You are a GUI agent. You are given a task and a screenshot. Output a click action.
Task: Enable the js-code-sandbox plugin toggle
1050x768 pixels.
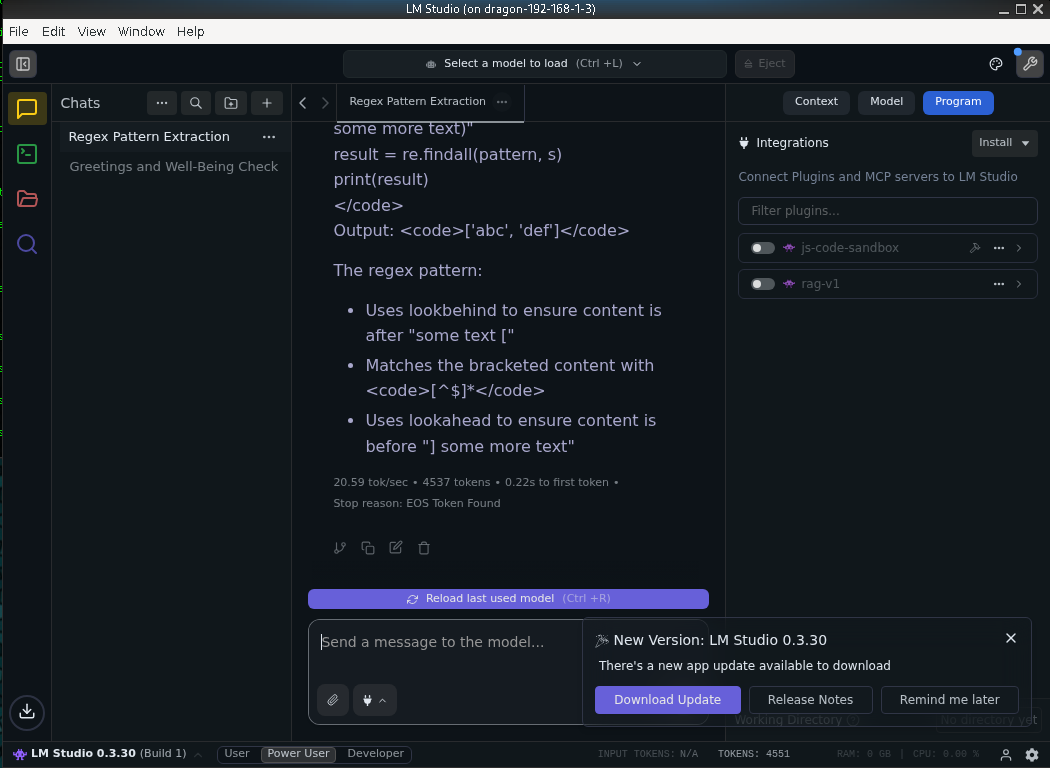(x=763, y=248)
